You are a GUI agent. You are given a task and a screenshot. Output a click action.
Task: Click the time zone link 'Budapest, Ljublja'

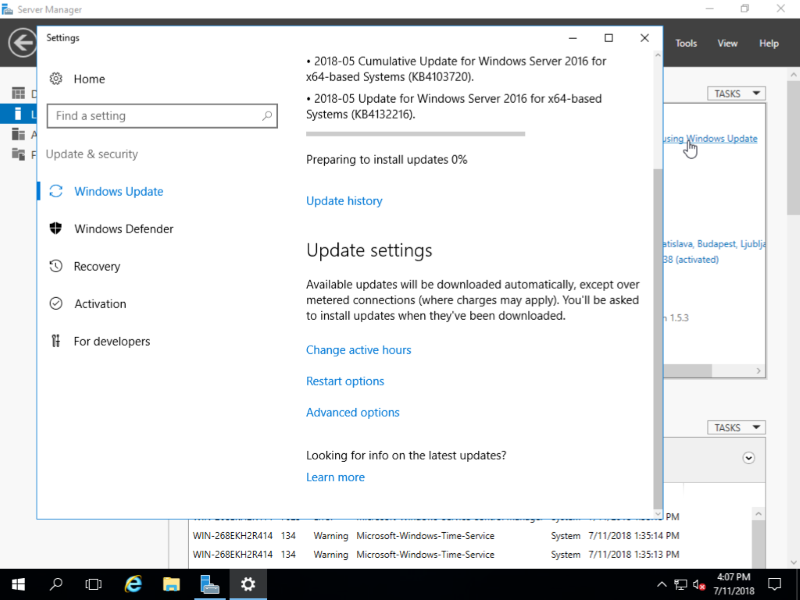714,244
